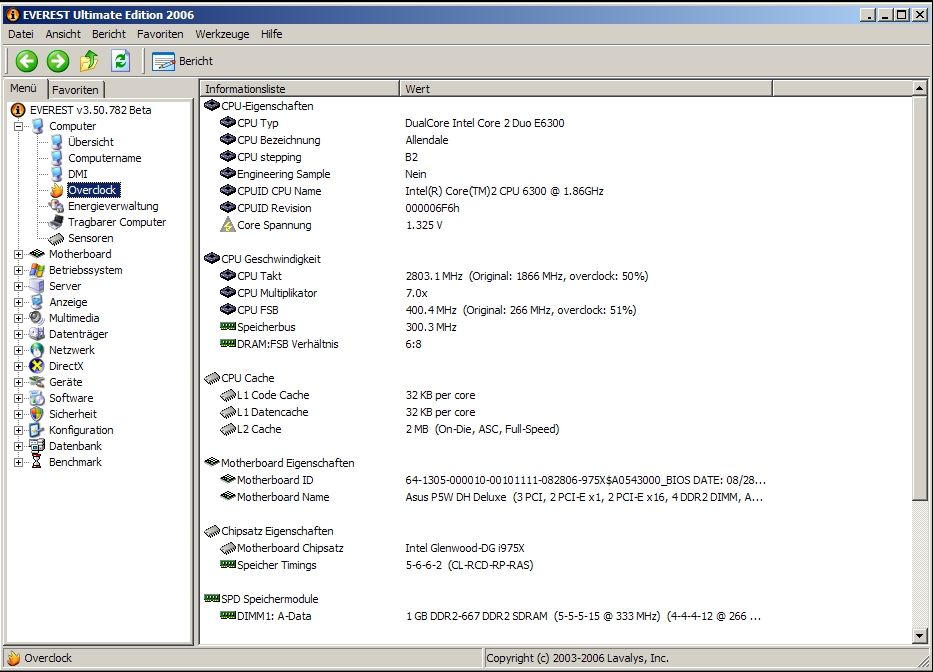Open the Werkzeuge menu

coord(223,34)
